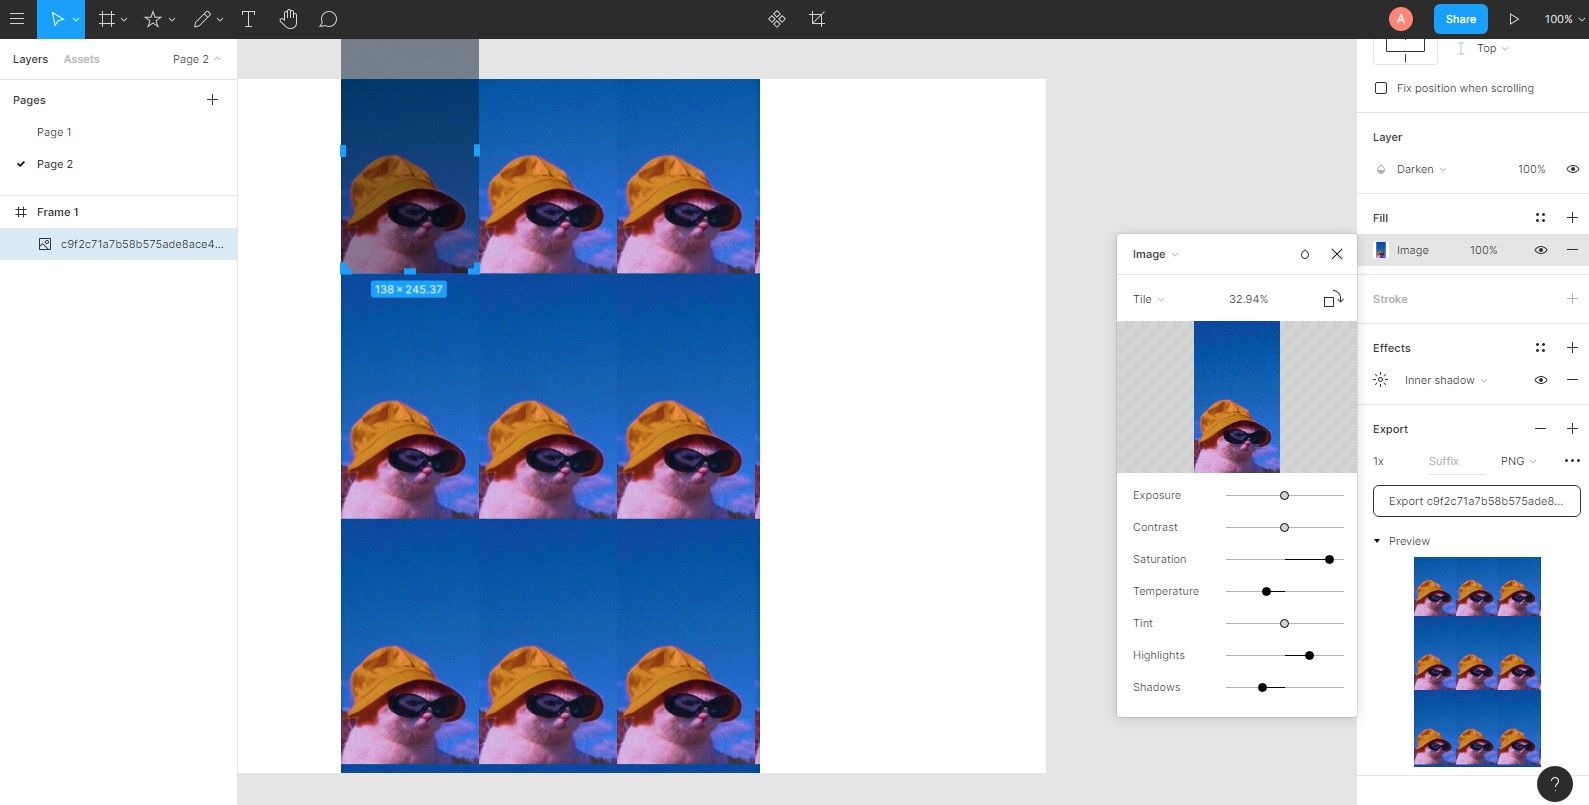Toggle Inner shadow effect visibility
This screenshot has width=1589, height=805.
[x=1540, y=380]
